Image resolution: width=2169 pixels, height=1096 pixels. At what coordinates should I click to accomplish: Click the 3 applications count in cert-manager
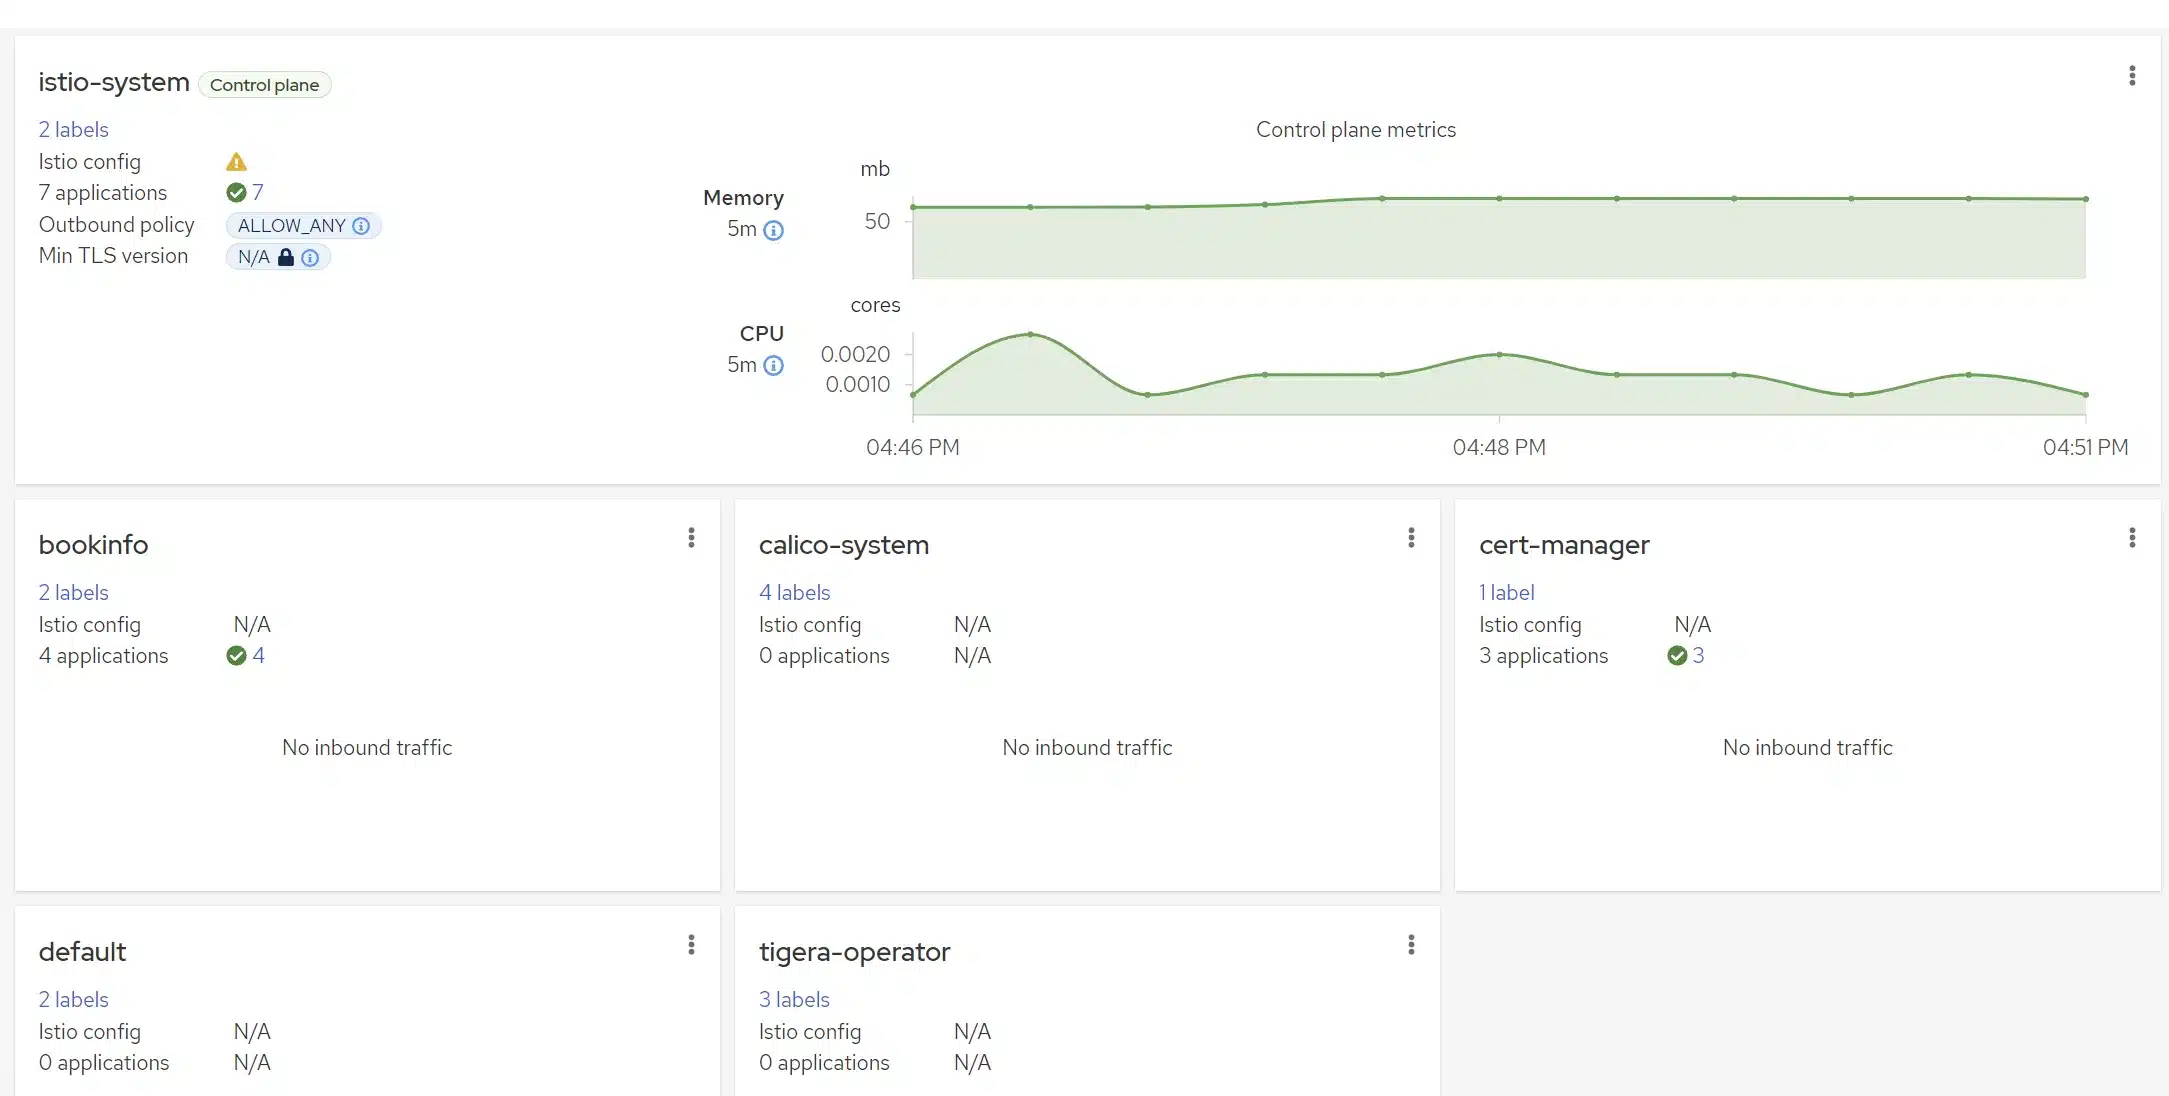point(1698,656)
